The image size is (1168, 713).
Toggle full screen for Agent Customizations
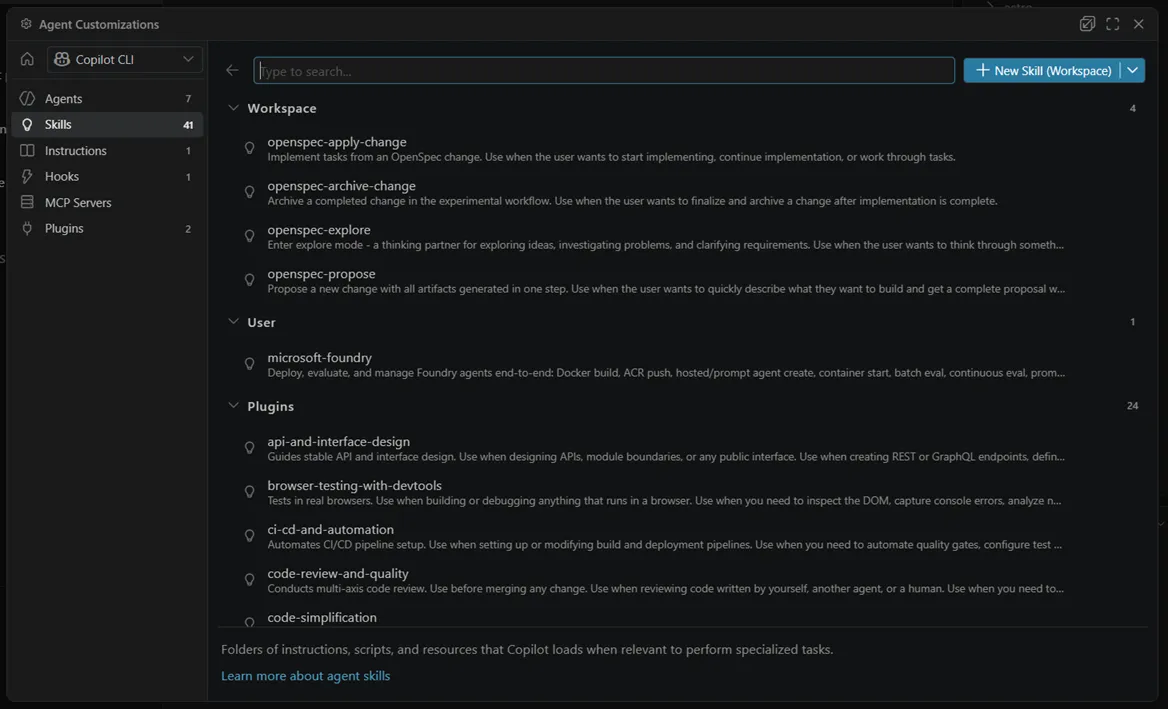1113,24
